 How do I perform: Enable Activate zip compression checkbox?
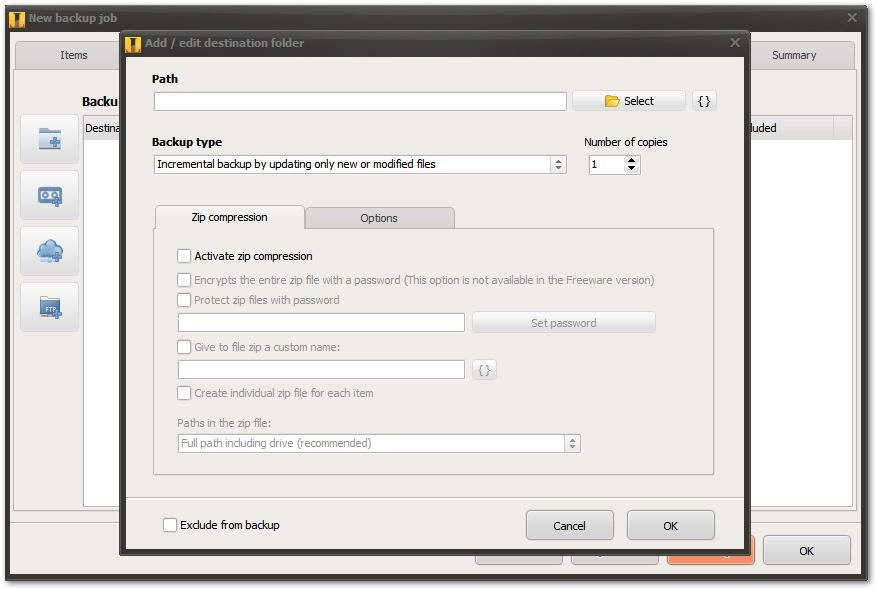click(184, 256)
